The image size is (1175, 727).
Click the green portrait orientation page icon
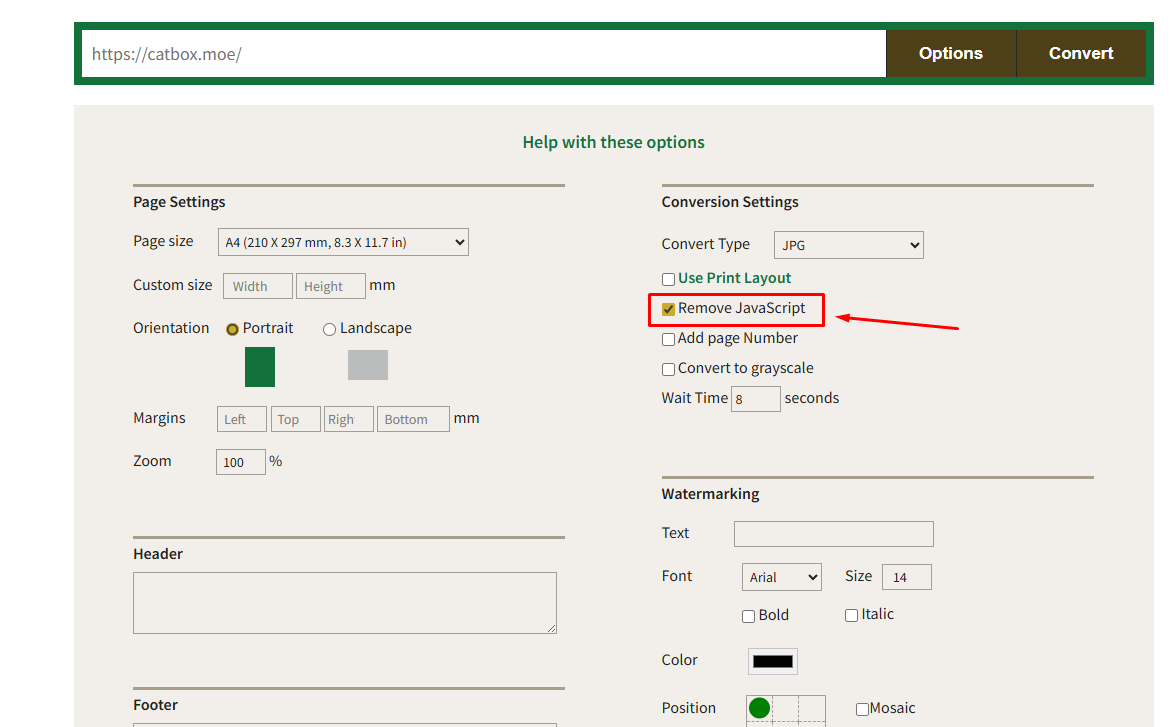[x=260, y=367]
